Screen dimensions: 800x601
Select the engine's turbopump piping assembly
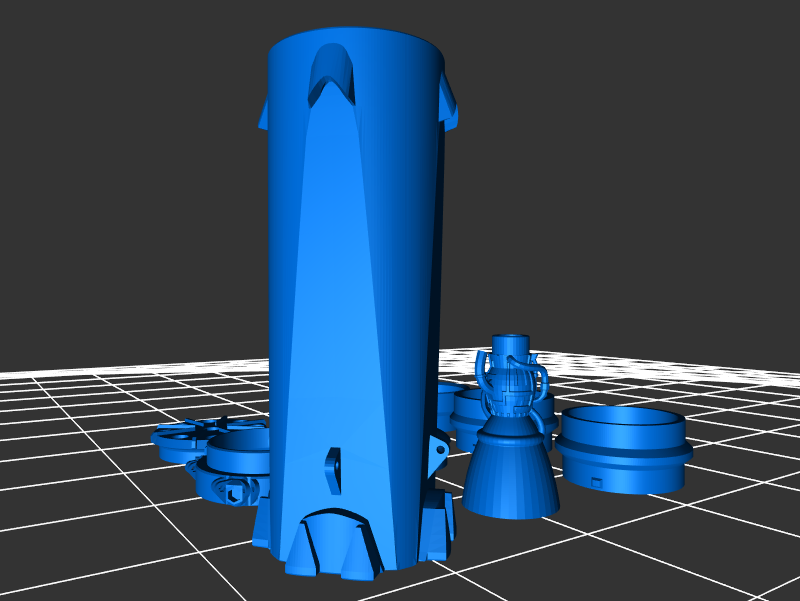(x=512, y=385)
